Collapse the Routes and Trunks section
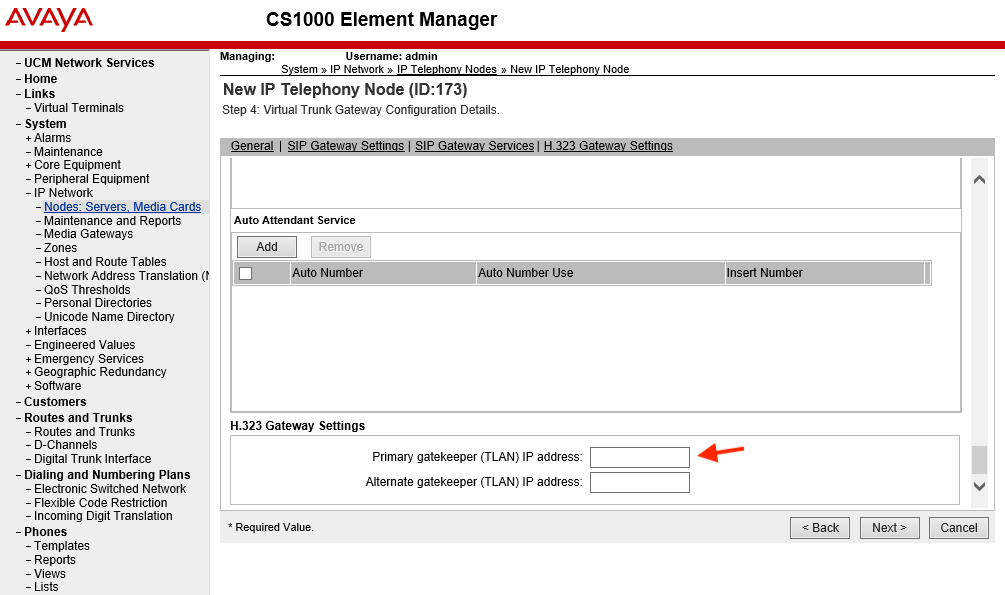The width and height of the screenshot is (1005, 595). click(x=19, y=418)
